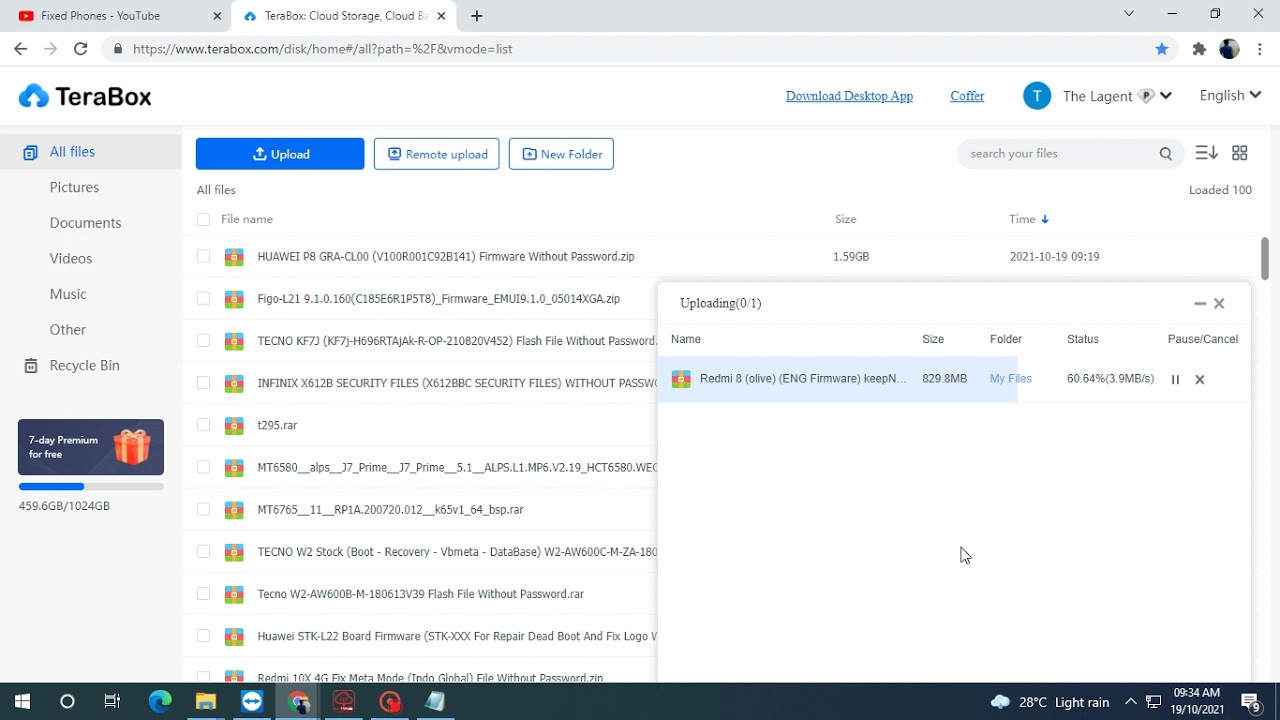
Task: Check the INFINIX X612B file
Action: pos(204,383)
